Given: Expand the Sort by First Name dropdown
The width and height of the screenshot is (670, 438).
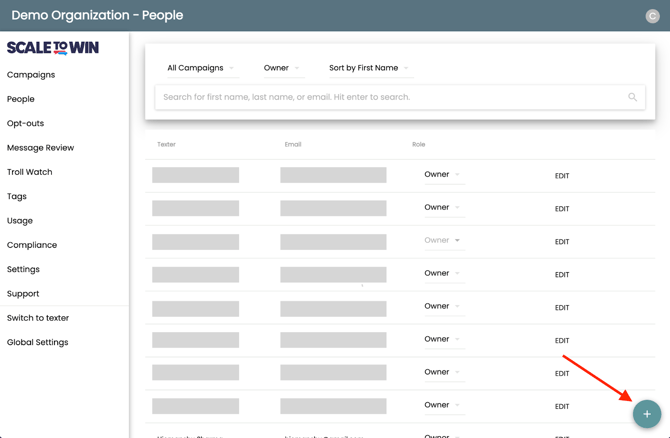Looking at the screenshot, I should (368, 68).
